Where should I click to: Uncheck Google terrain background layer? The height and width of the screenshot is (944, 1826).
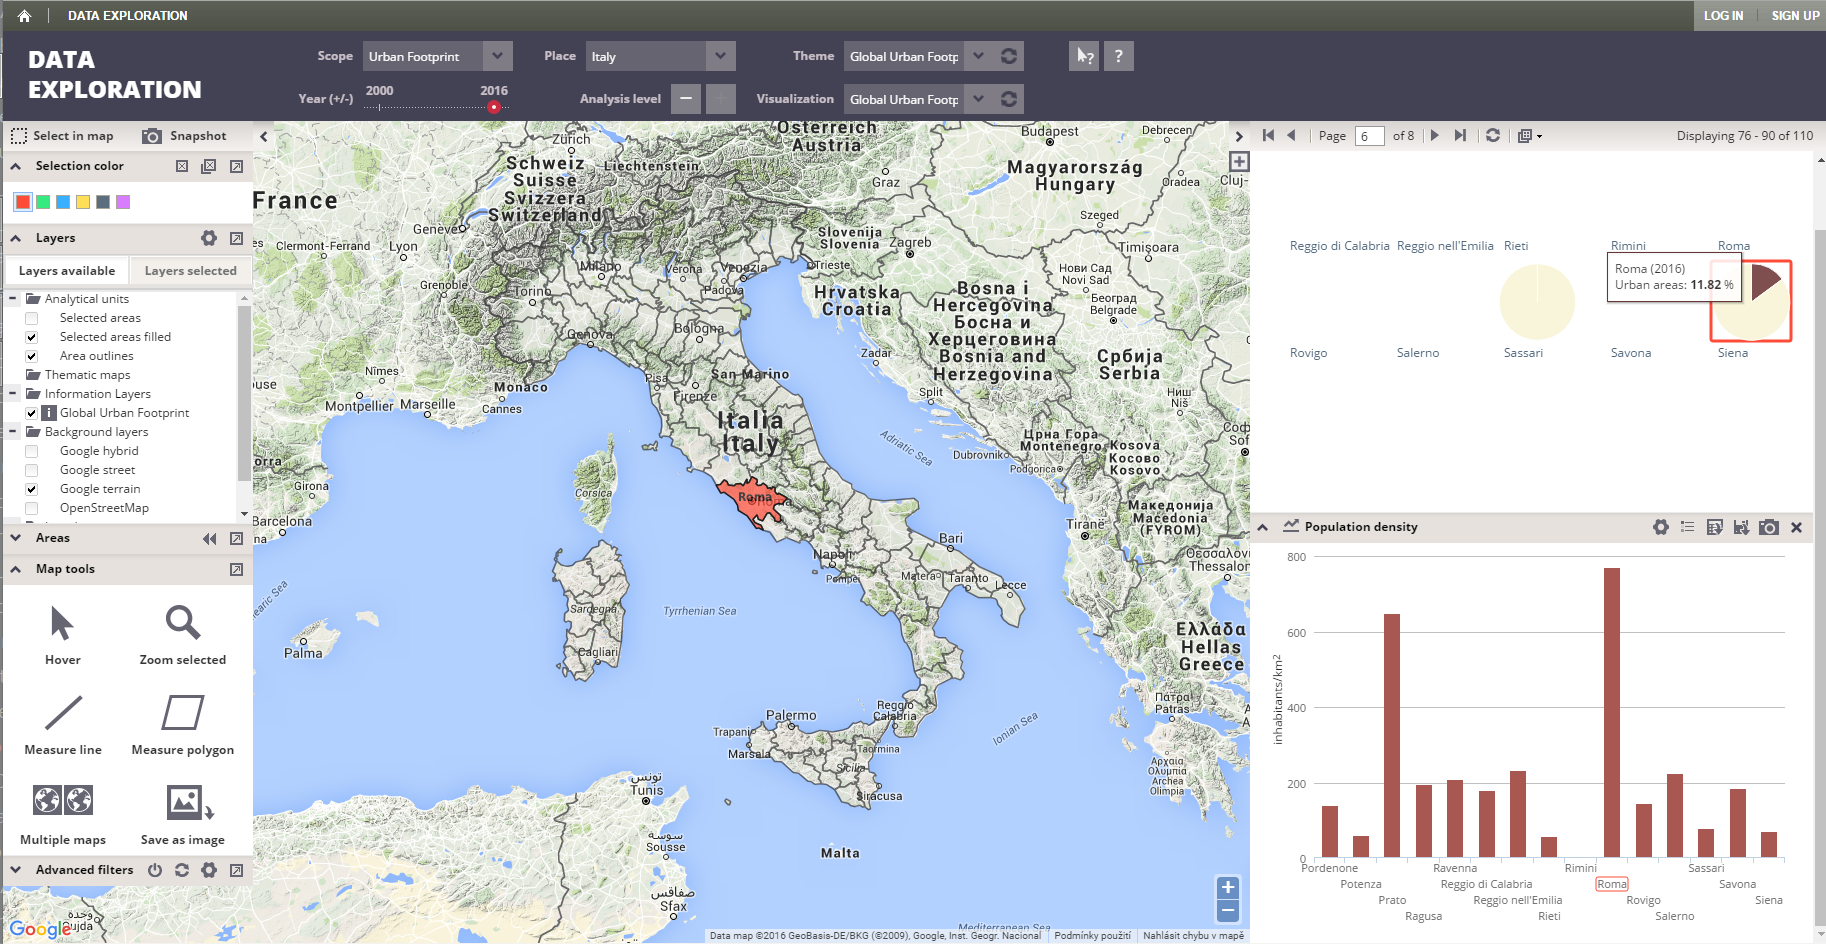coord(32,489)
